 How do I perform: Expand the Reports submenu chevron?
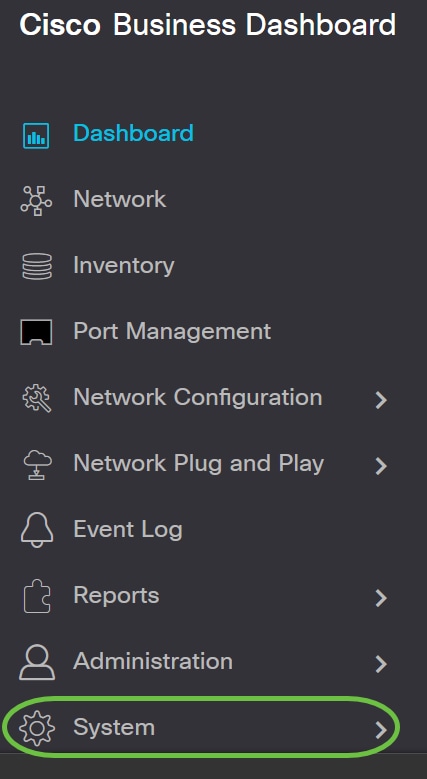tap(381, 598)
